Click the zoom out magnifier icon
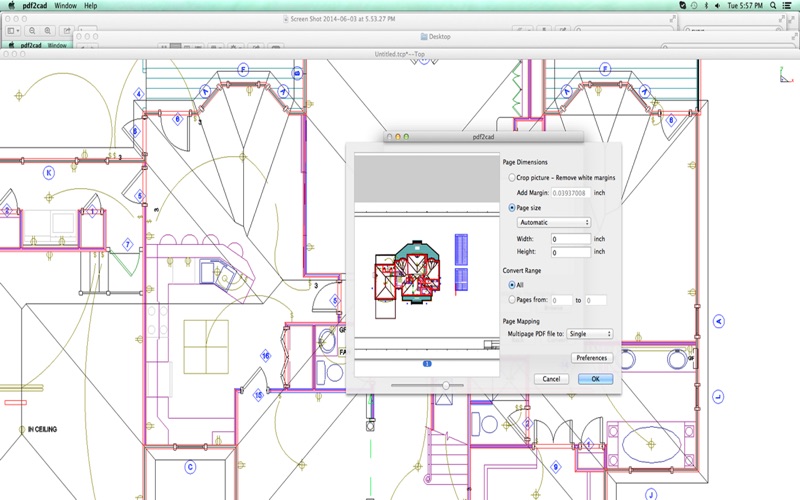The image size is (800, 500). pyautogui.click(x=33, y=31)
